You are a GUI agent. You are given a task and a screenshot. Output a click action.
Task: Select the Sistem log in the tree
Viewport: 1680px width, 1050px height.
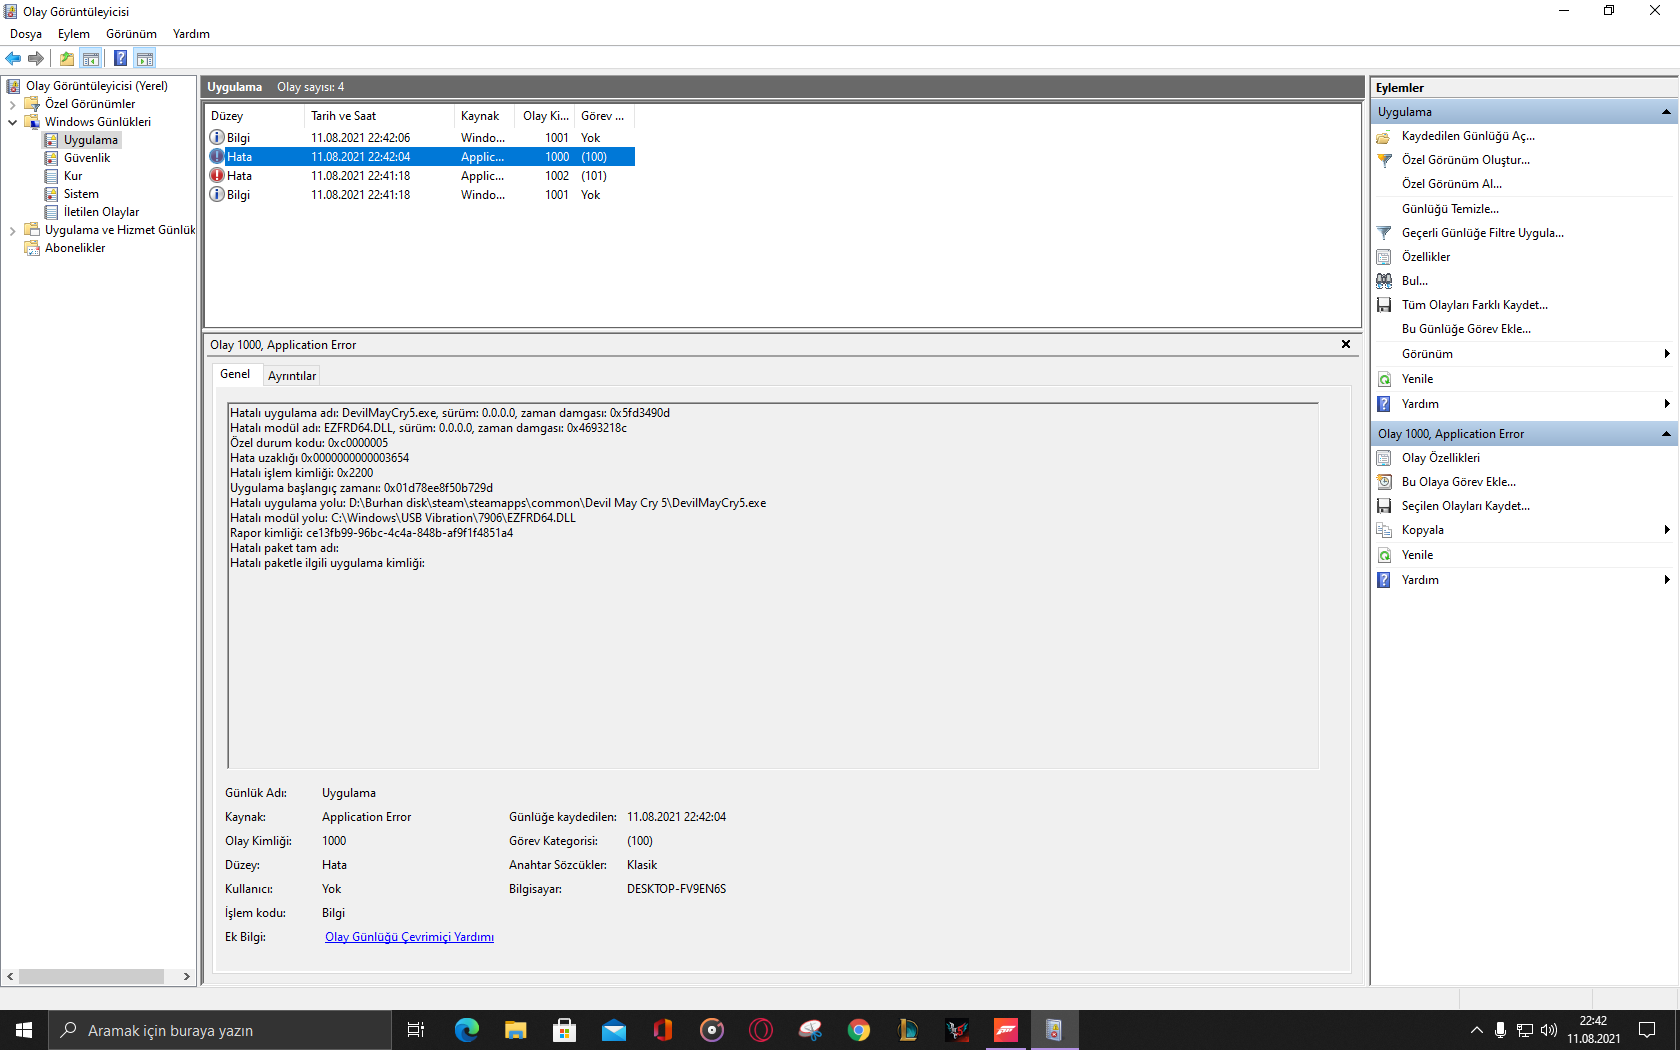(x=81, y=194)
